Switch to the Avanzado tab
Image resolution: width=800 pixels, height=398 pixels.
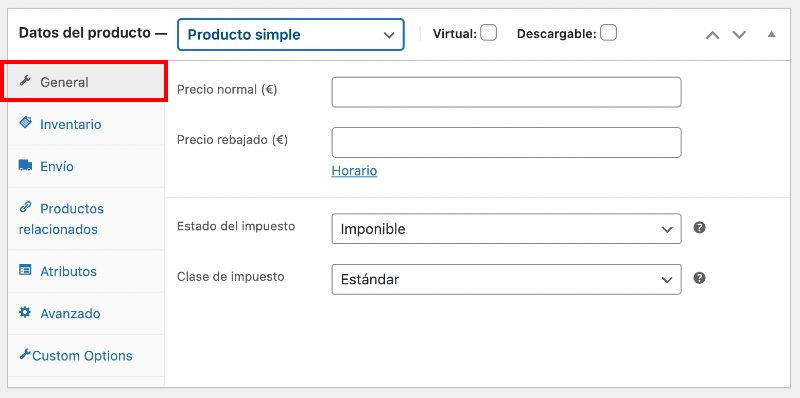(x=86, y=313)
